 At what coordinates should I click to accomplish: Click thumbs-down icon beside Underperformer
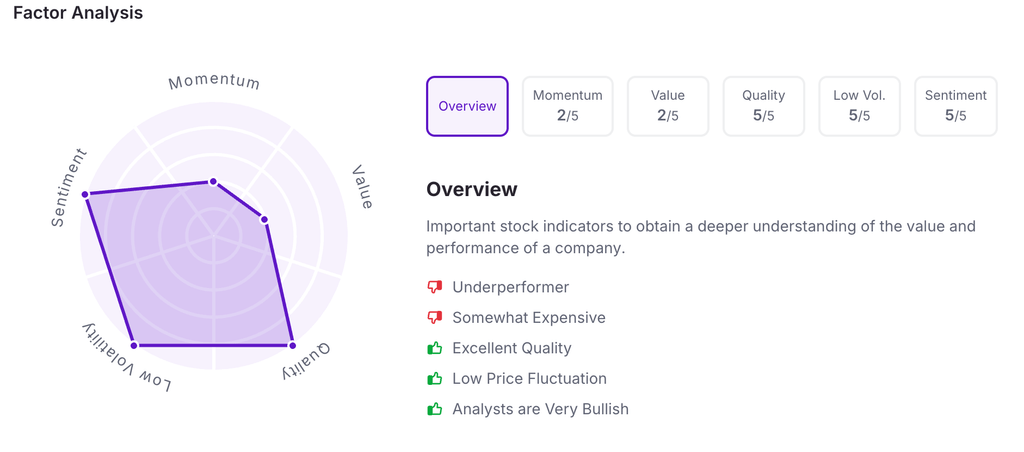tap(434, 287)
